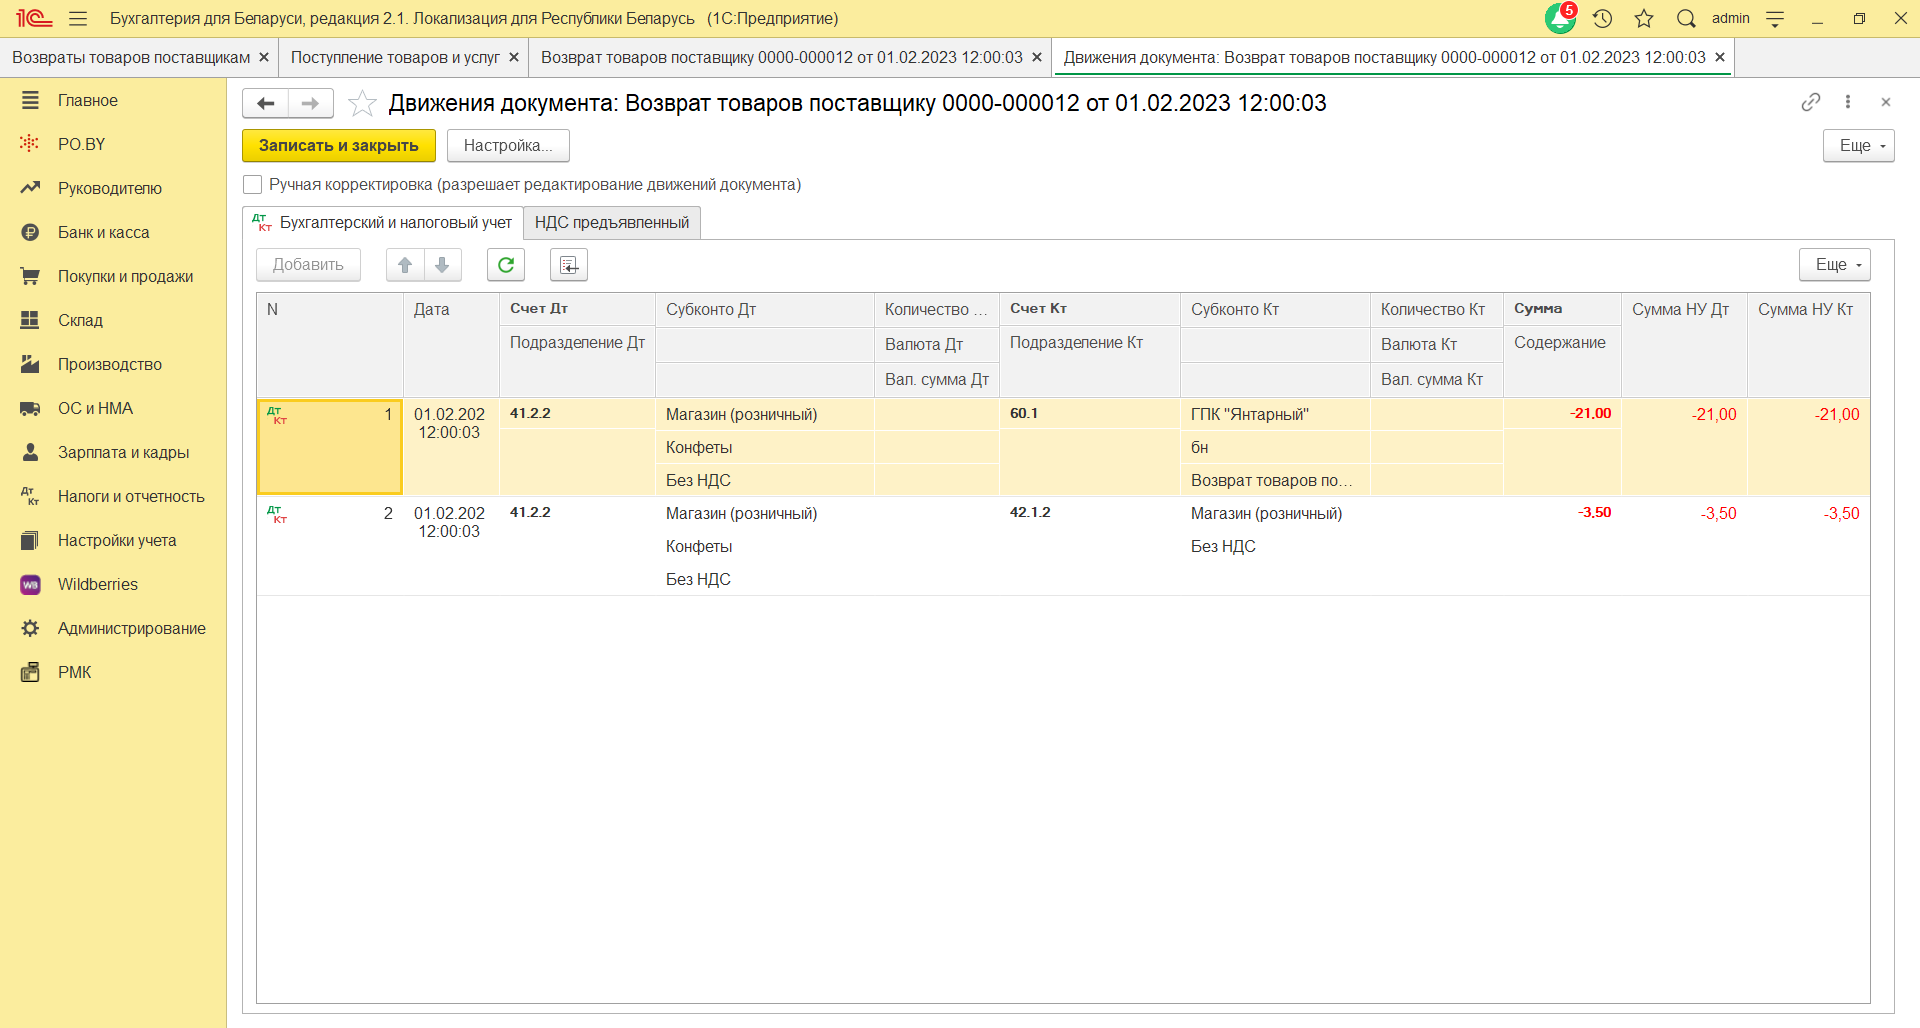Open the history clock icon

[1602, 18]
